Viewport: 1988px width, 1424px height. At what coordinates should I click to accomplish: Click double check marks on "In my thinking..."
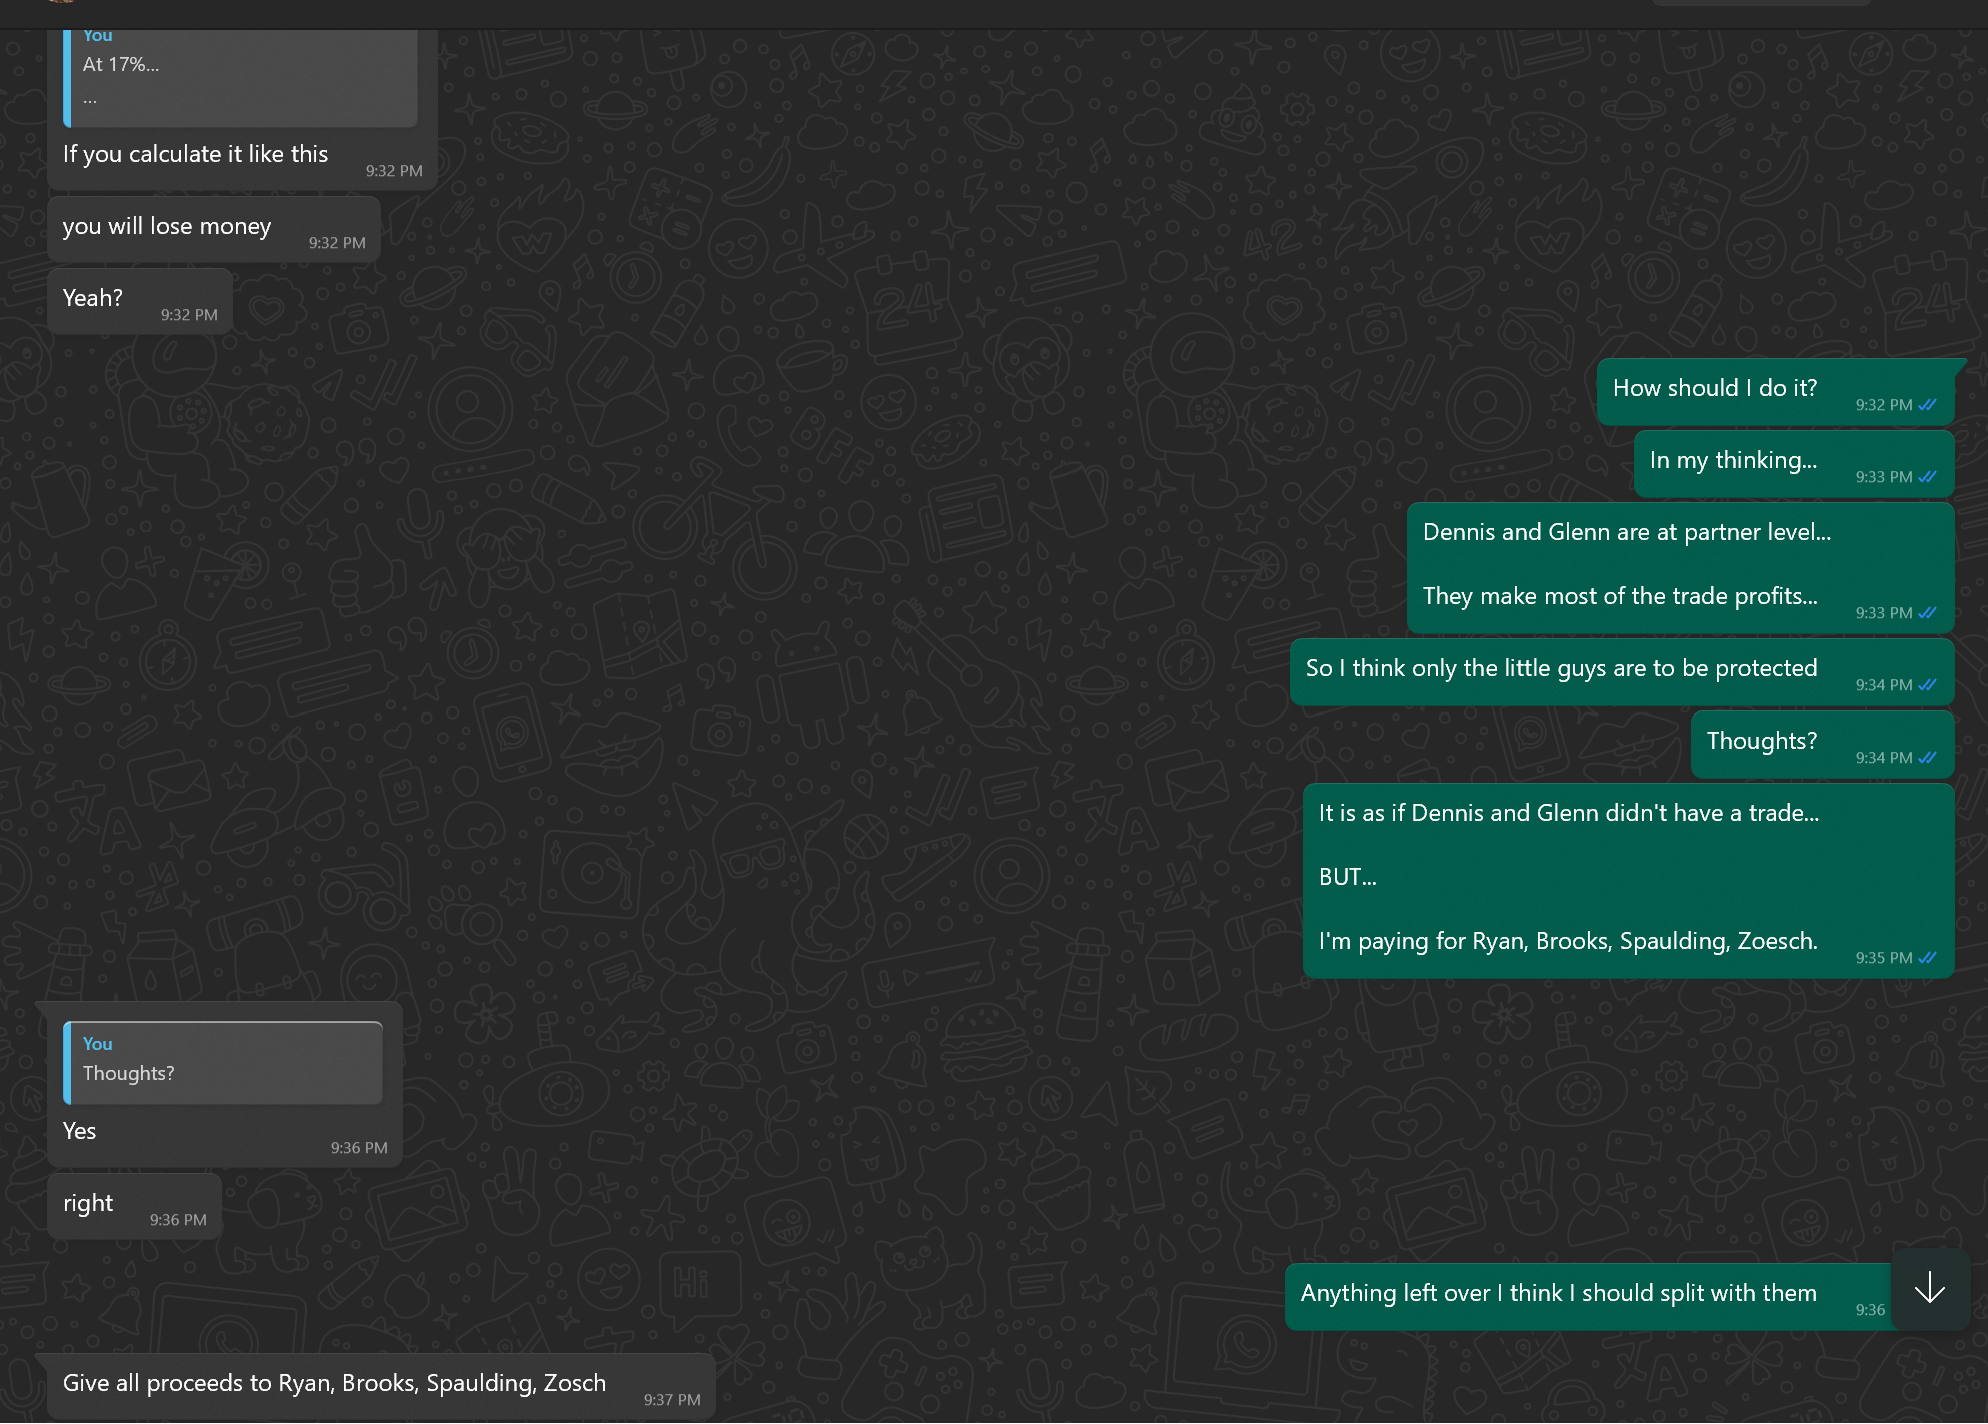point(1928,477)
